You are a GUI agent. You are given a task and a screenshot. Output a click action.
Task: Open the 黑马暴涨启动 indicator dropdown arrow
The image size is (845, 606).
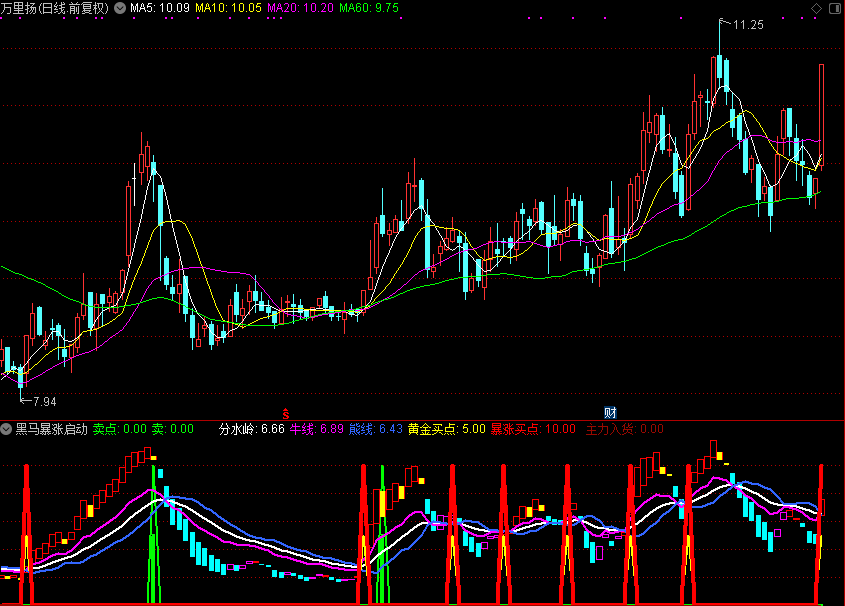(x=6, y=429)
